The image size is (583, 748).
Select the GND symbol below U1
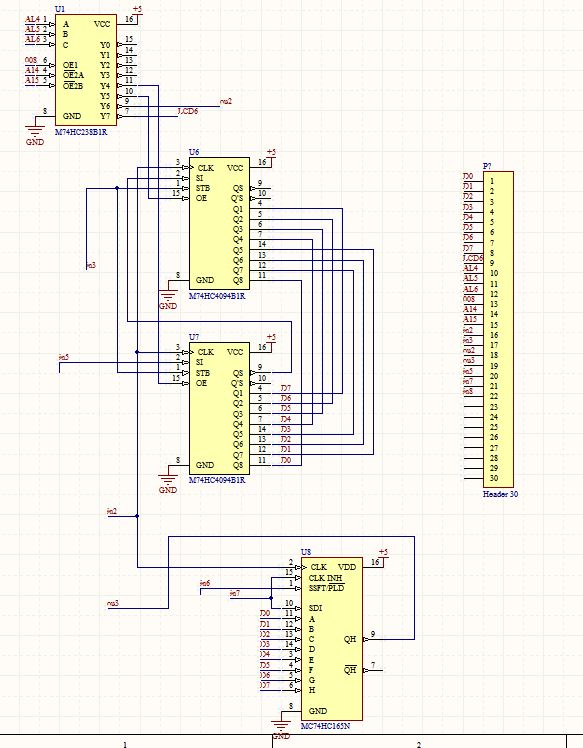pos(34,135)
